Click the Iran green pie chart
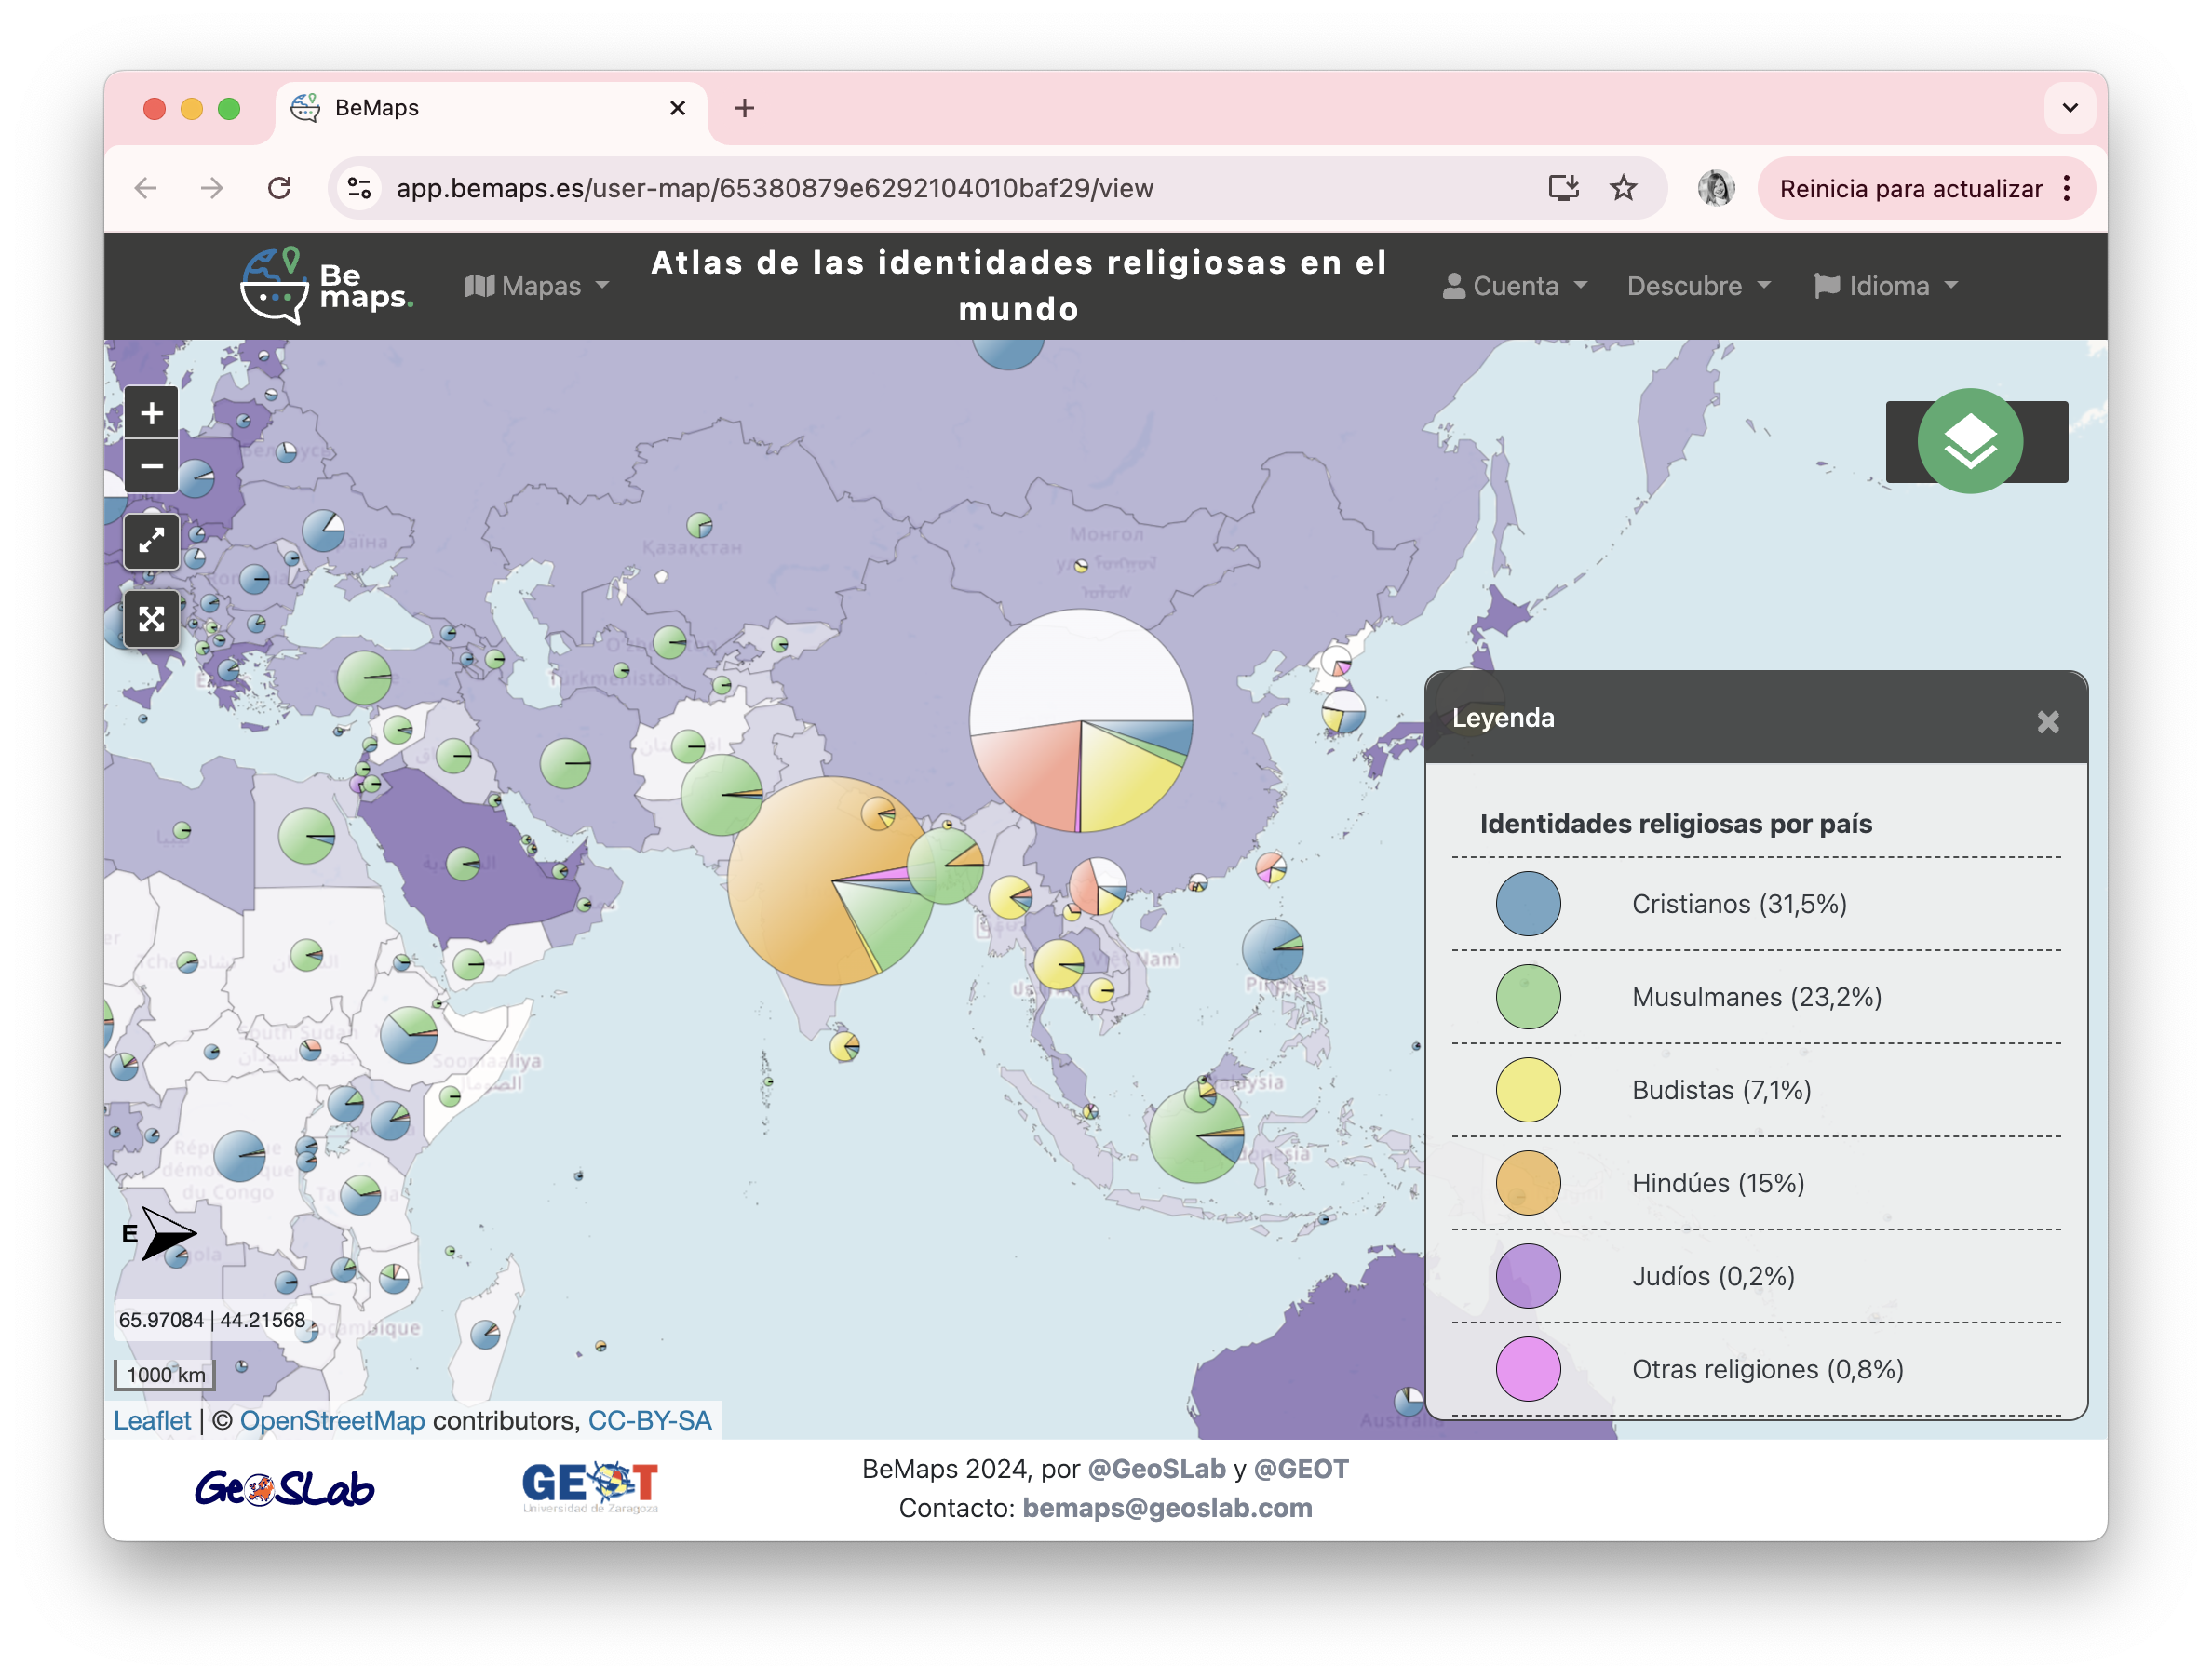2212x1679 pixels. point(565,763)
